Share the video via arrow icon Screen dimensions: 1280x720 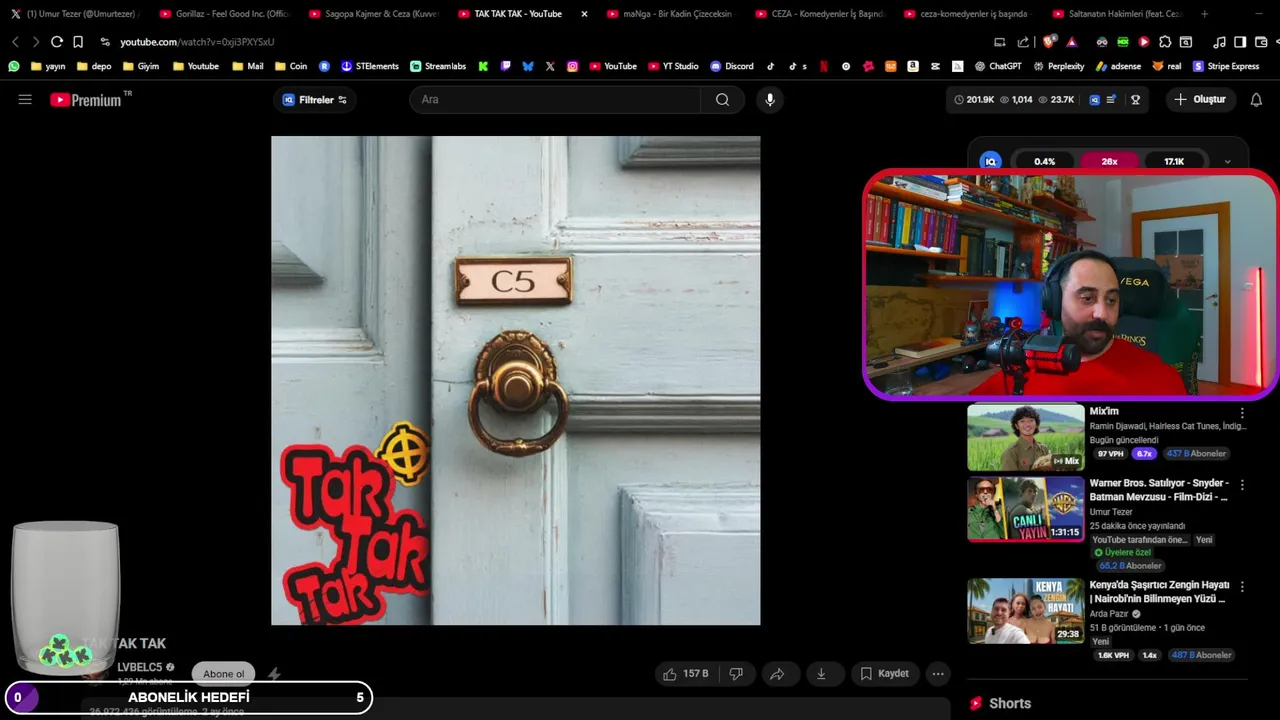[777, 674]
